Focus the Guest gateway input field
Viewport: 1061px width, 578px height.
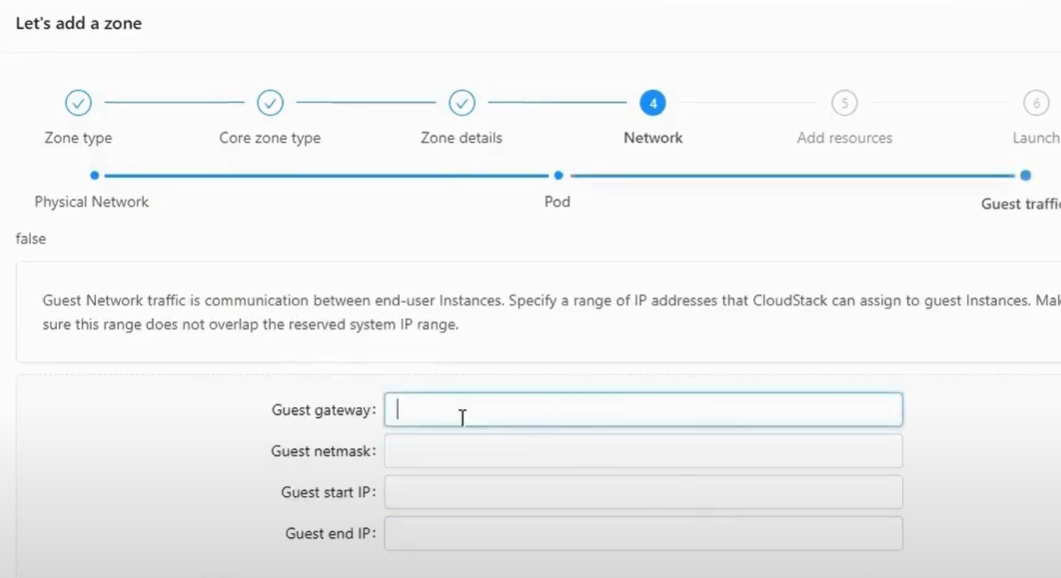(x=644, y=409)
